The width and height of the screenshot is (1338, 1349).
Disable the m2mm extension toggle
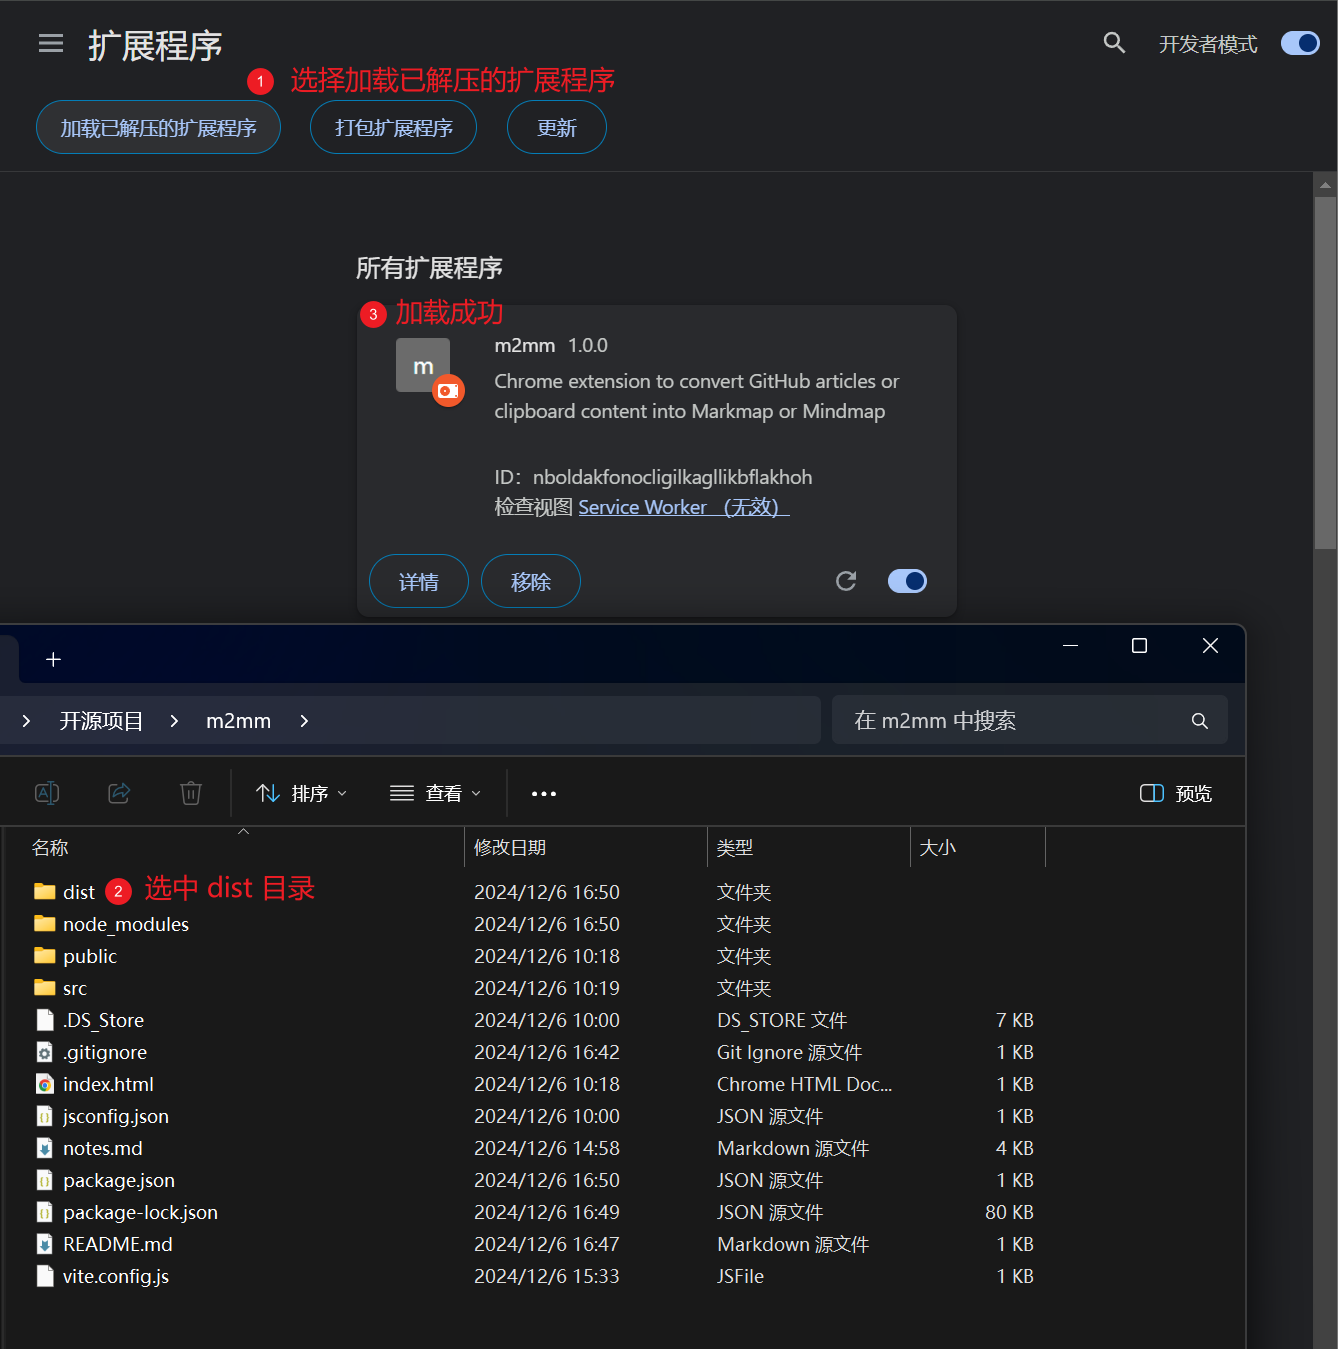coord(907,581)
